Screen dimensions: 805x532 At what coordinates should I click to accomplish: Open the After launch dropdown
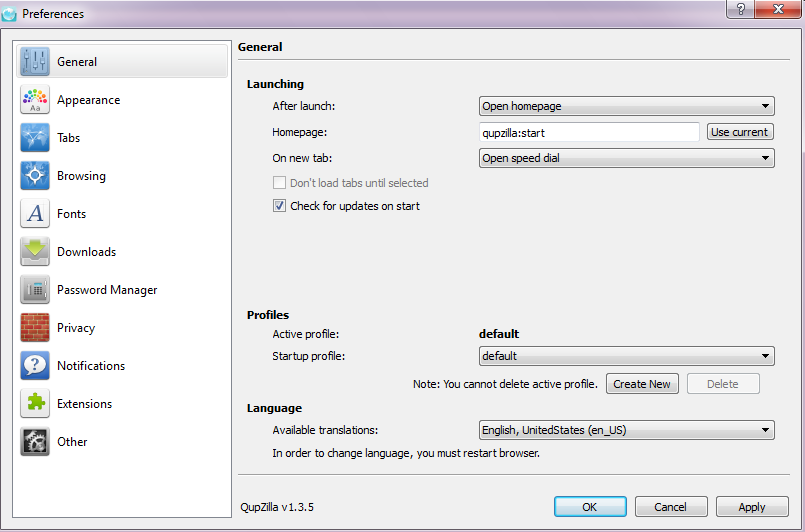tap(626, 106)
